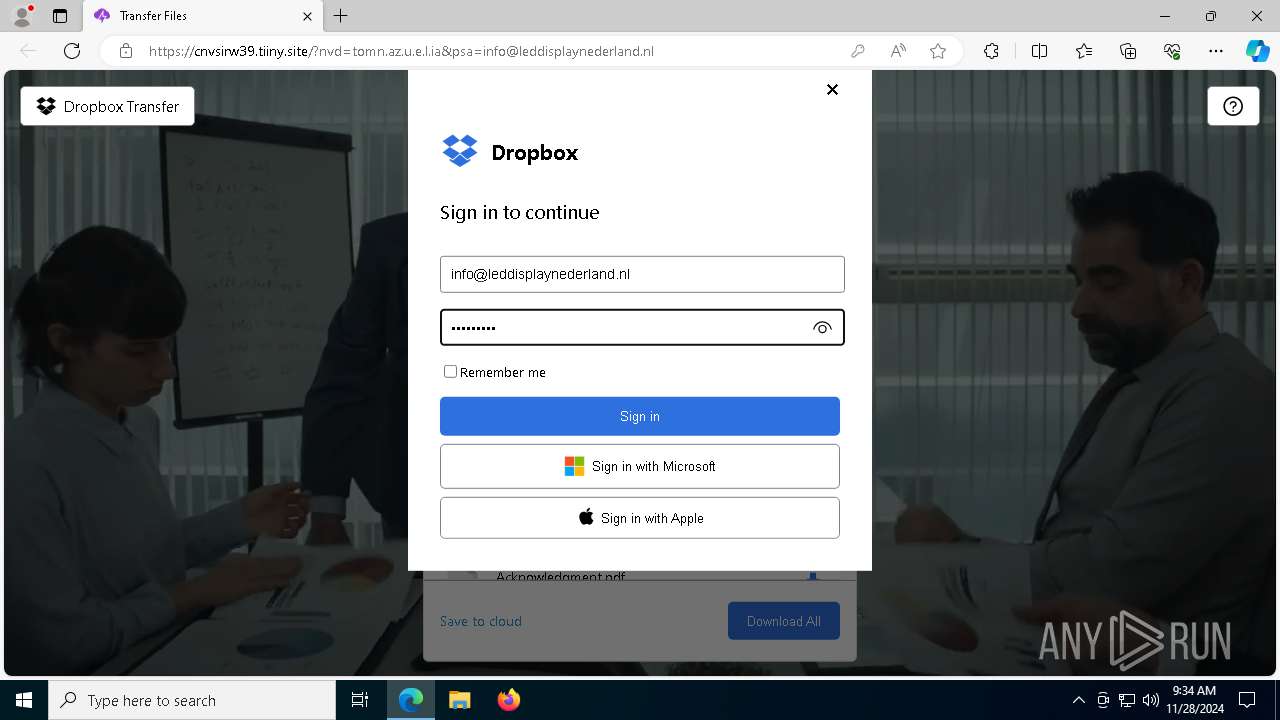Sign in with Apple
This screenshot has width=1280, height=720.
tap(640, 518)
